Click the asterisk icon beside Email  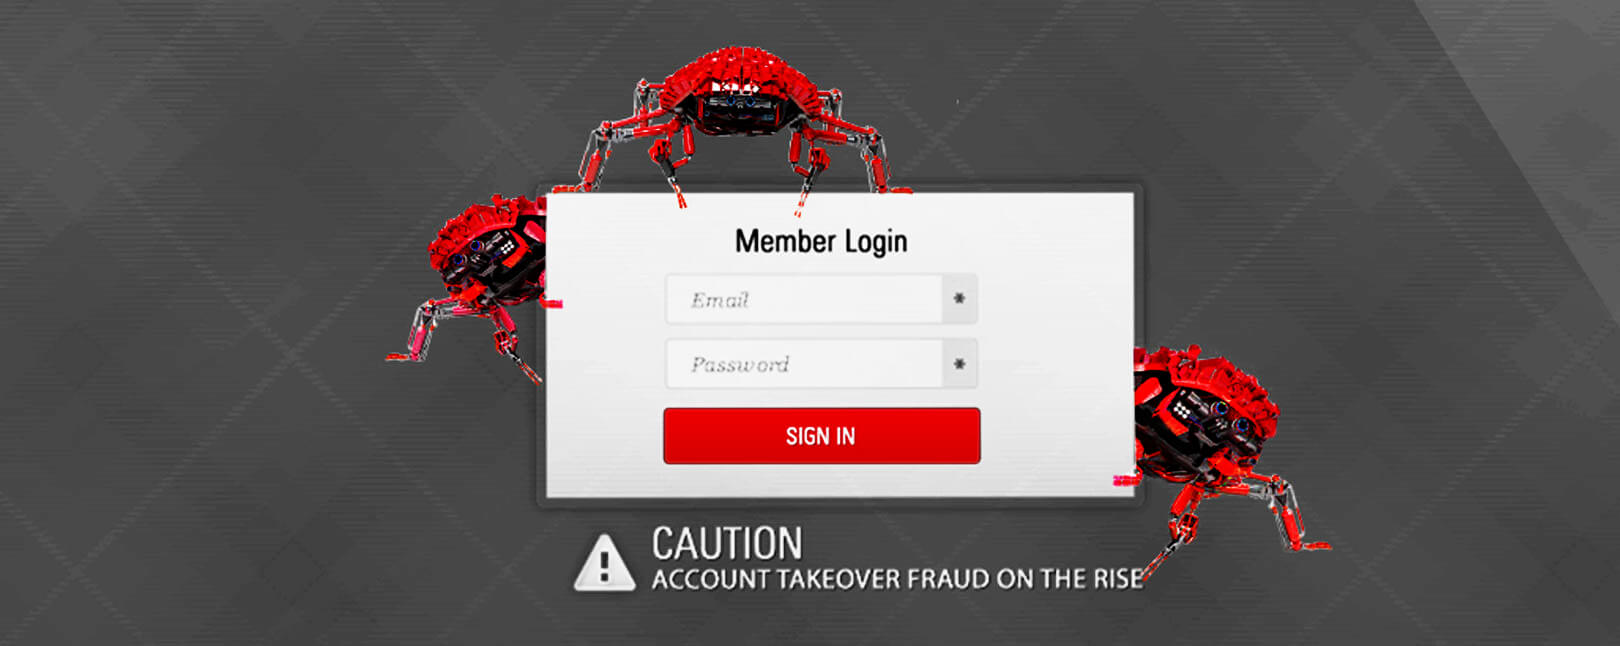click(x=959, y=299)
